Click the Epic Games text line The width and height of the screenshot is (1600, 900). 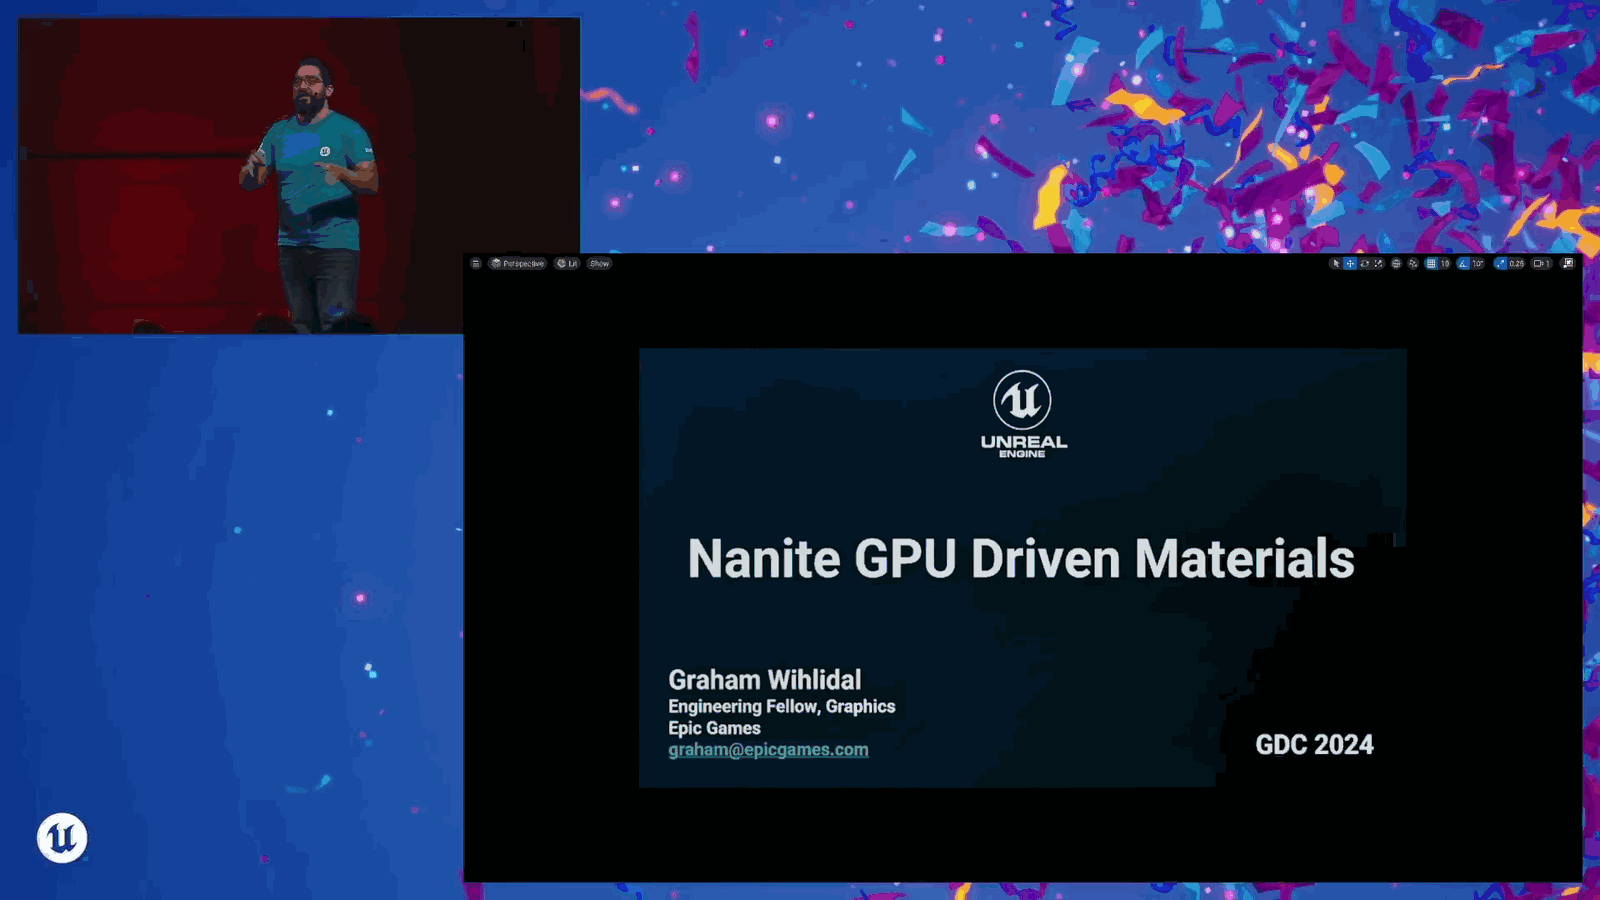pyautogui.click(x=714, y=728)
